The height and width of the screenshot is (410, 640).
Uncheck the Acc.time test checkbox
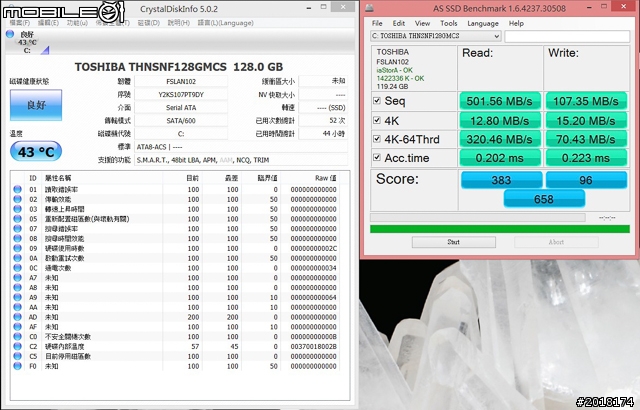(377, 157)
